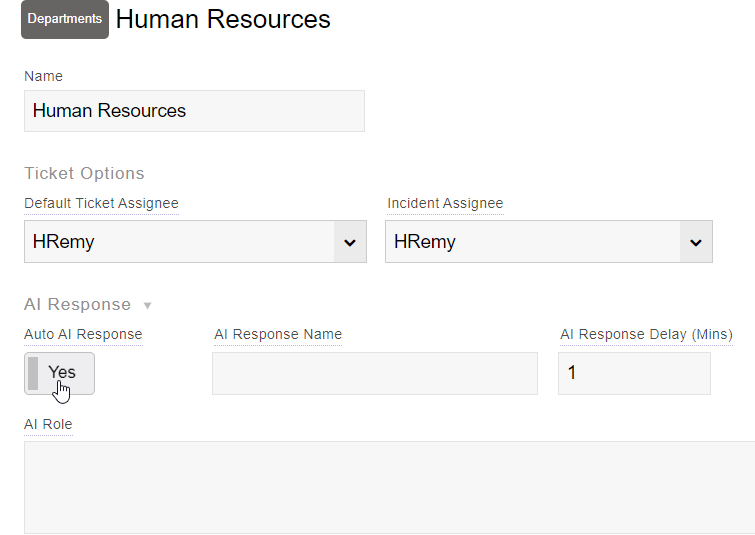Viewport: 755px width, 535px height.
Task: Click the Name field label
Action: click(43, 76)
